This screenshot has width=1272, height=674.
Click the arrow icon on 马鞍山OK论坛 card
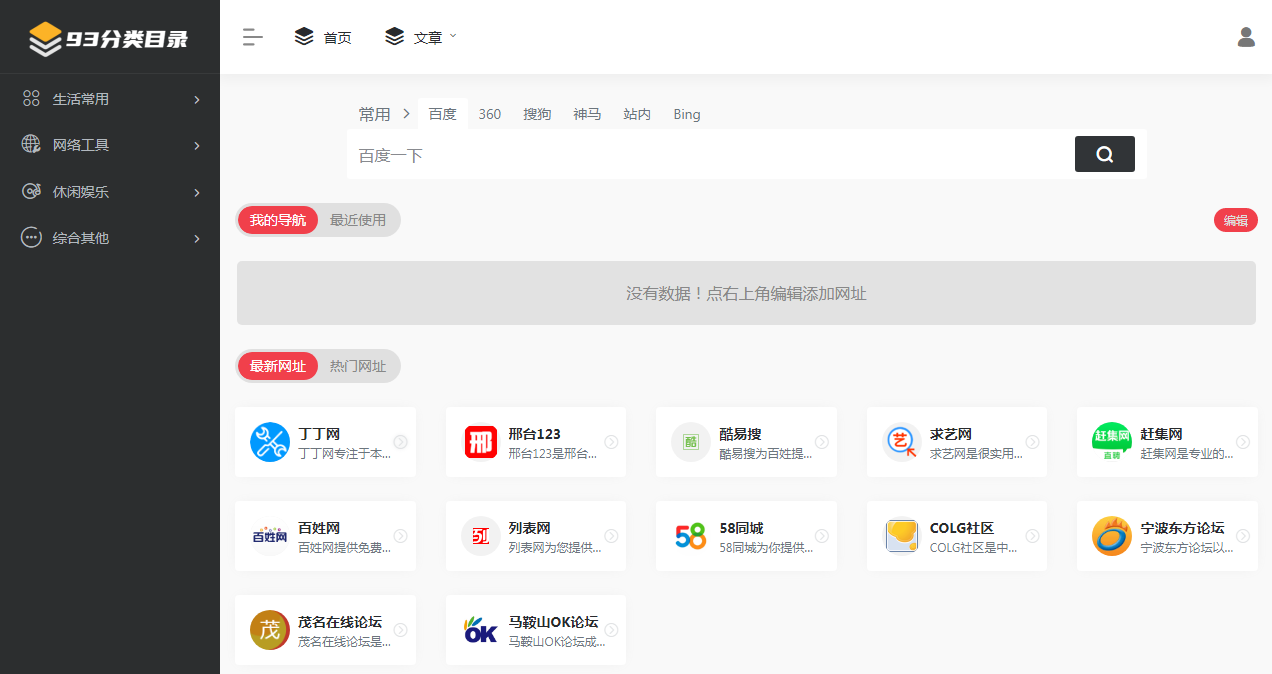(611, 630)
